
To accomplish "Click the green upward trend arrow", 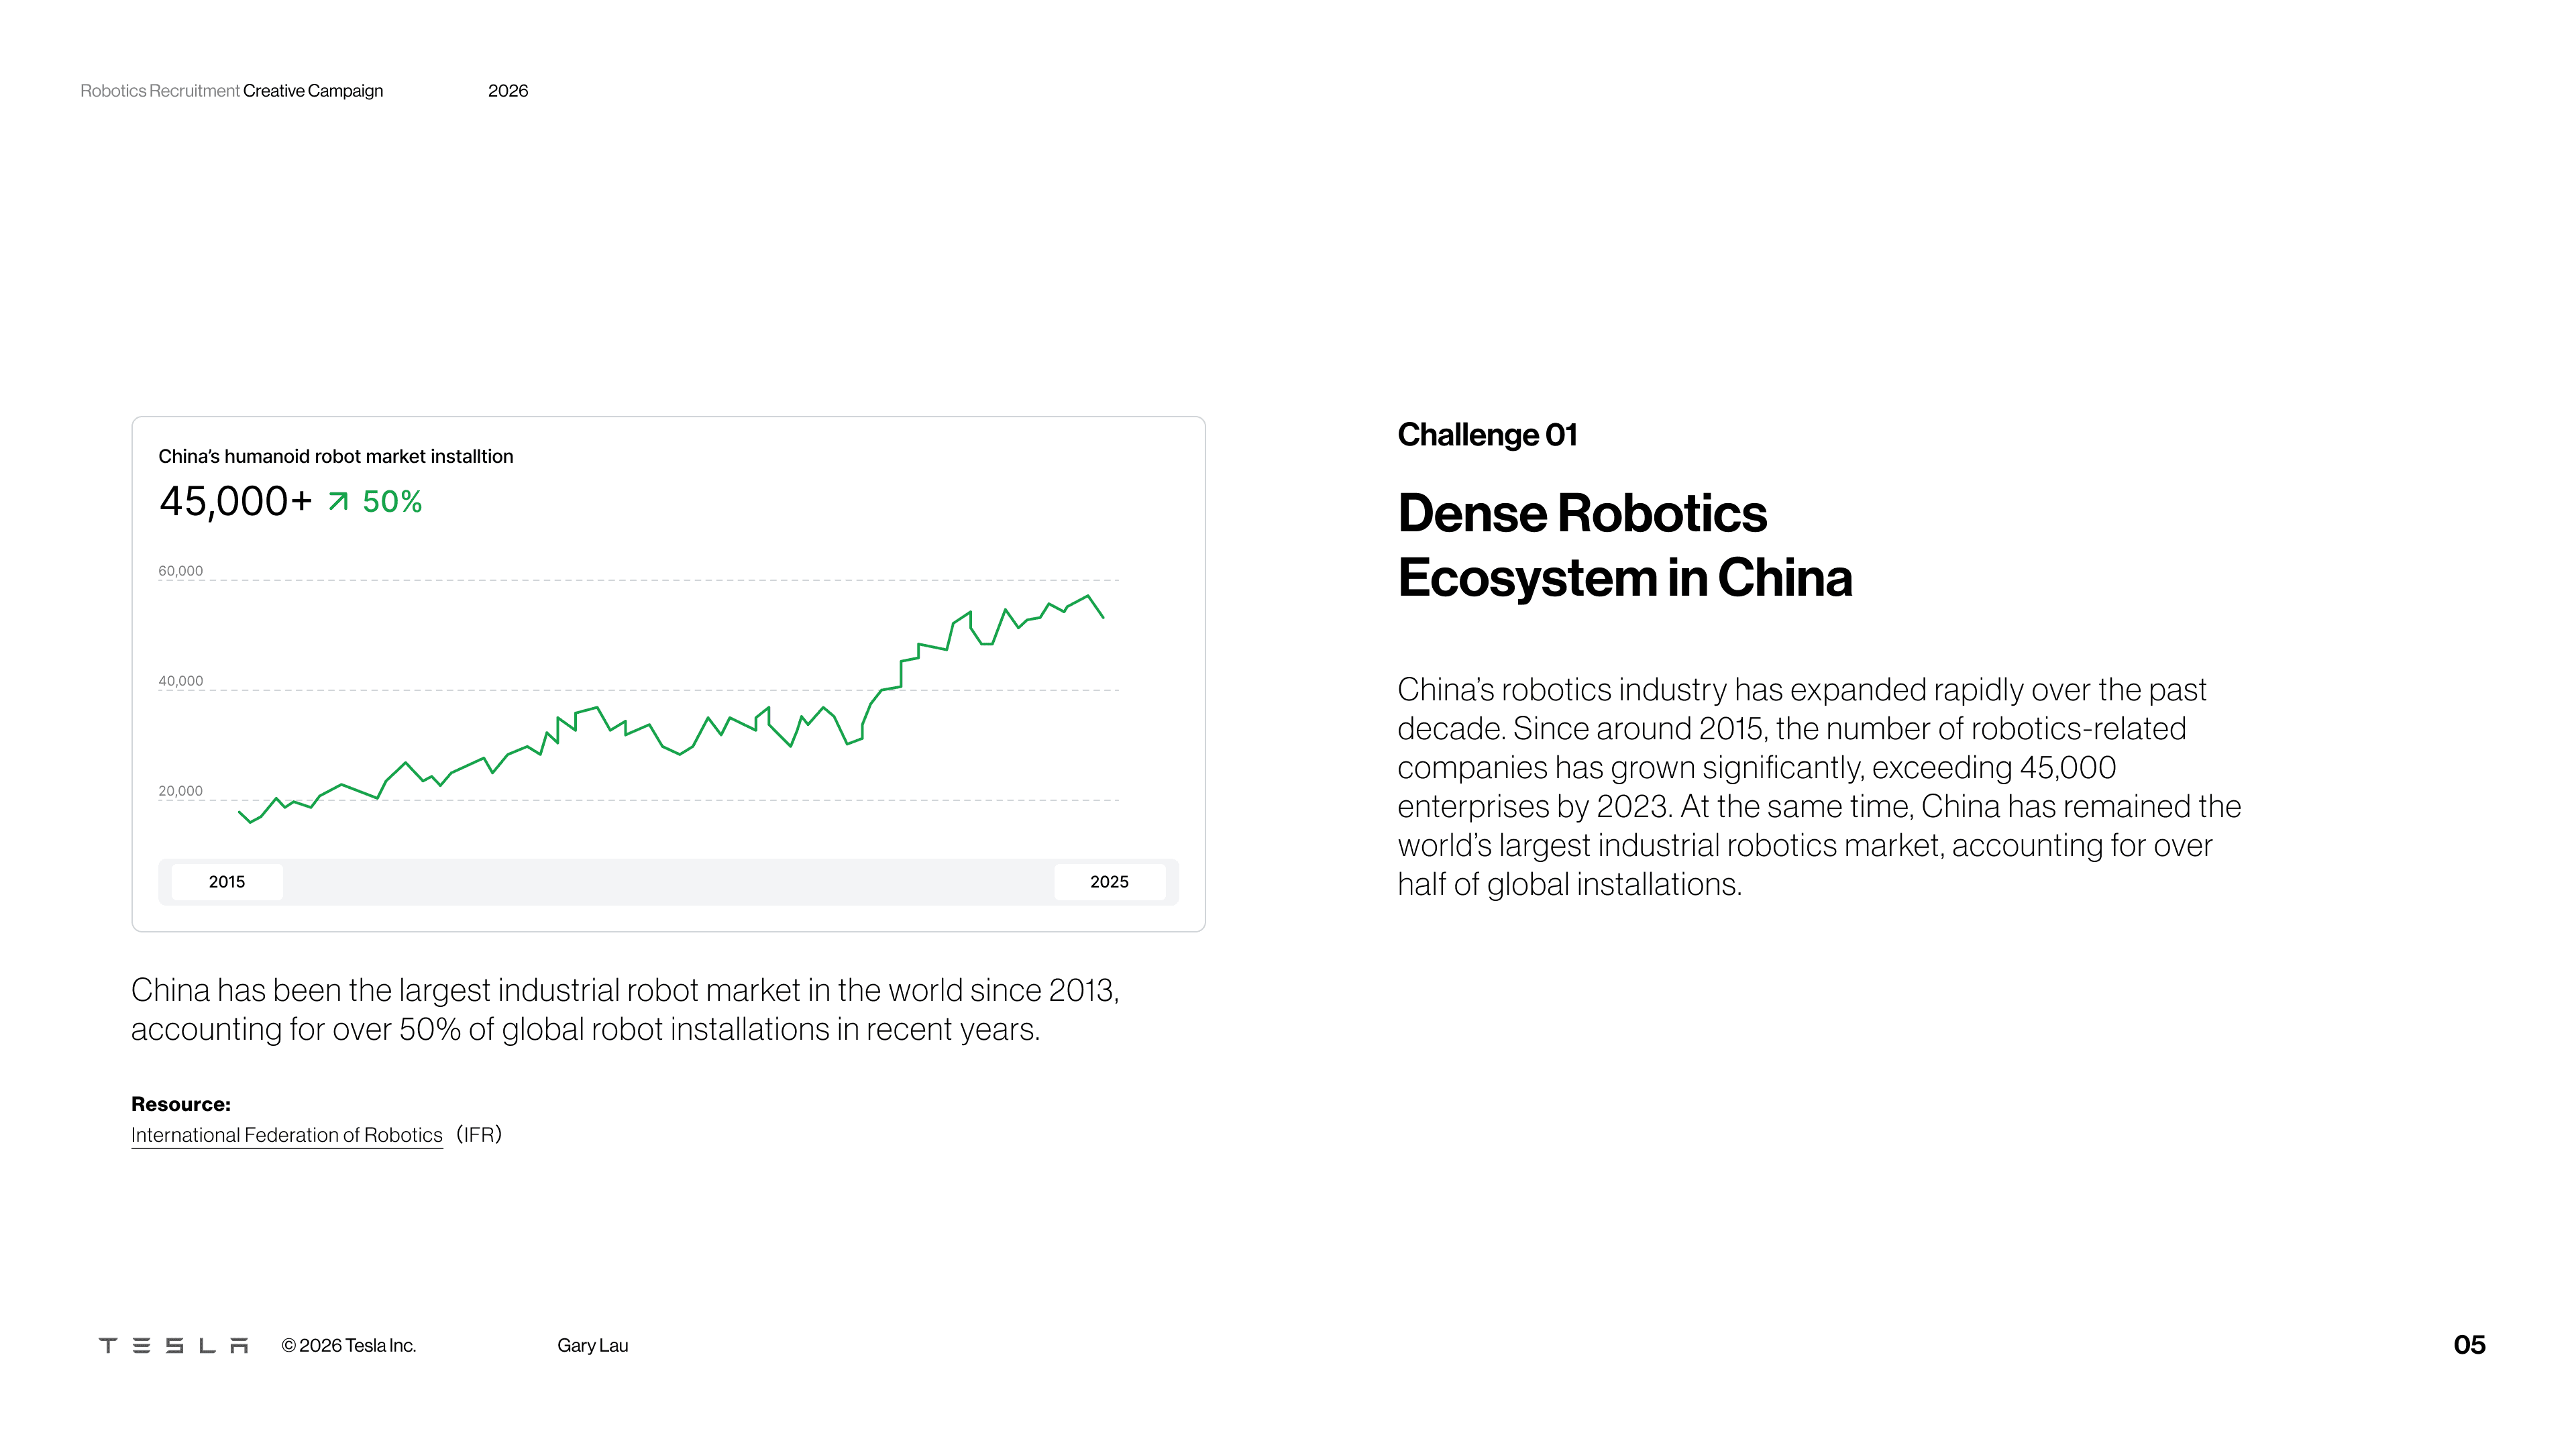I will click(339, 501).
